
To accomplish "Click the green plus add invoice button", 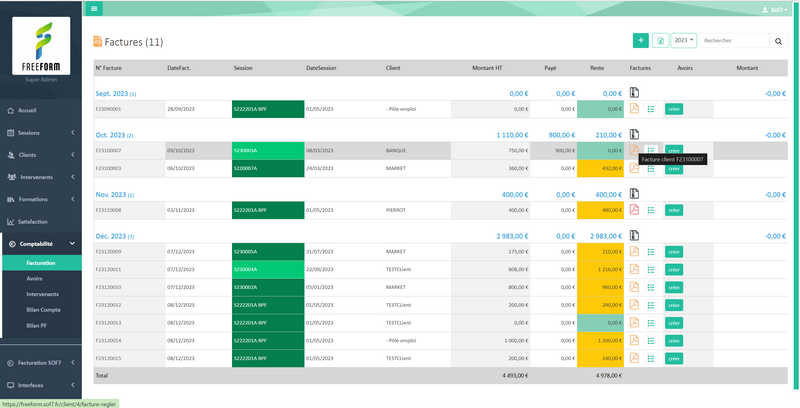I will click(x=640, y=41).
